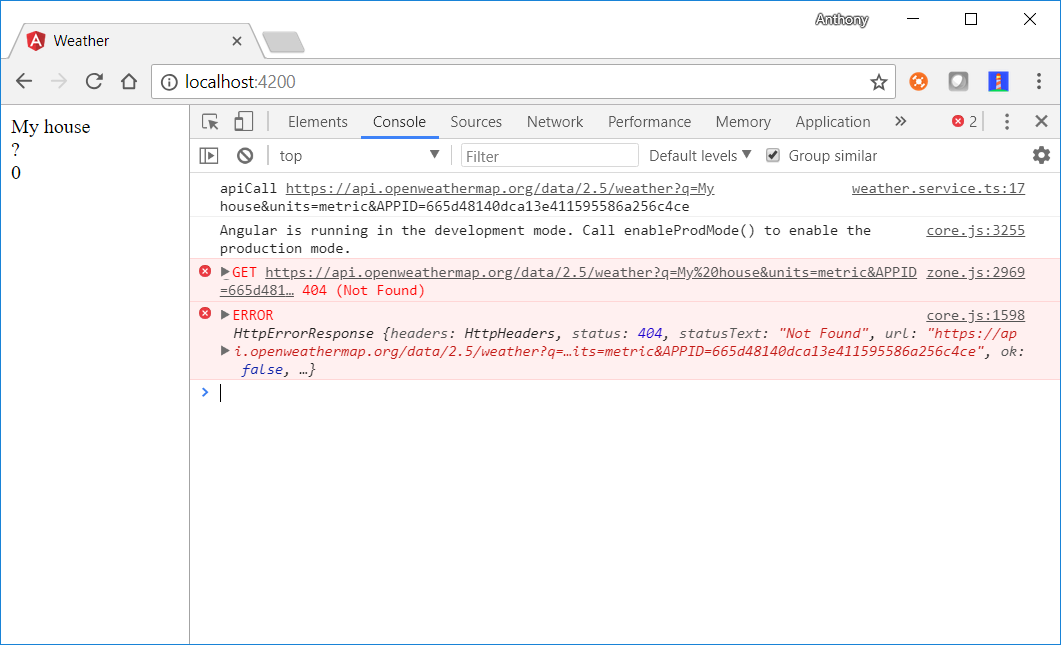Open a new browser tab
This screenshot has width=1061, height=645.
click(x=284, y=42)
